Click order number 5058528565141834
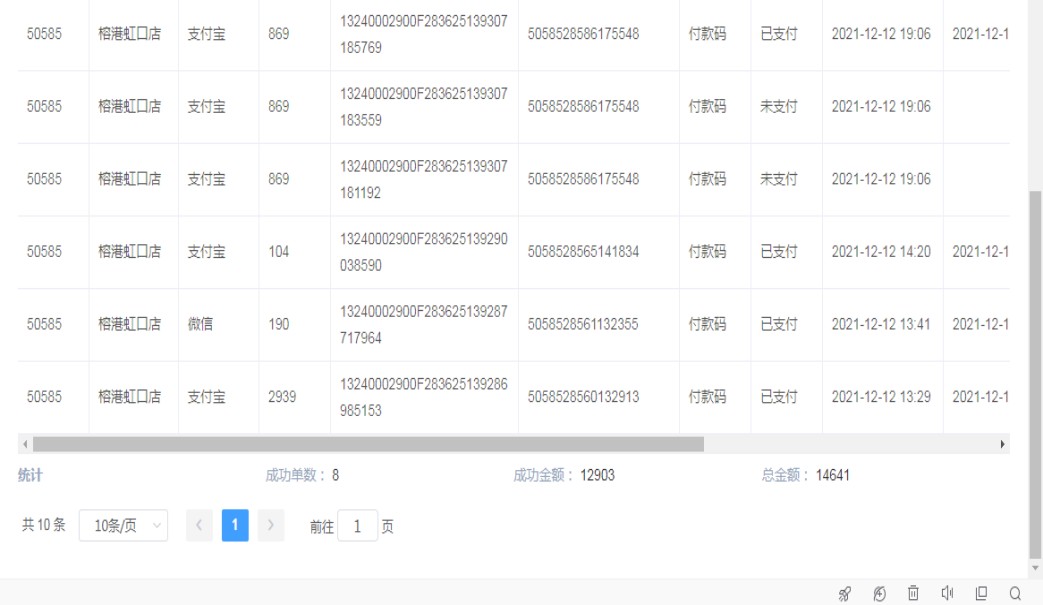Image resolution: width=1043 pixels, height=605 pixels. [583, 252]
